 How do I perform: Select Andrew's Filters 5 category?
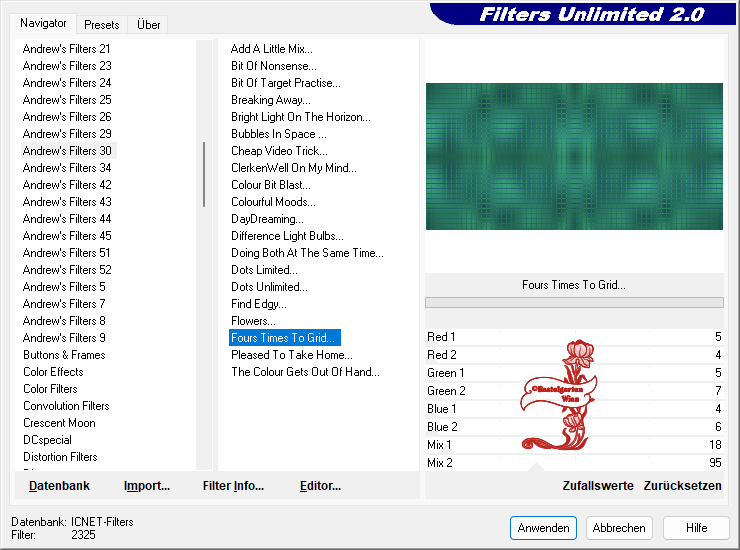pyautogui.click(x=64, y=287)
